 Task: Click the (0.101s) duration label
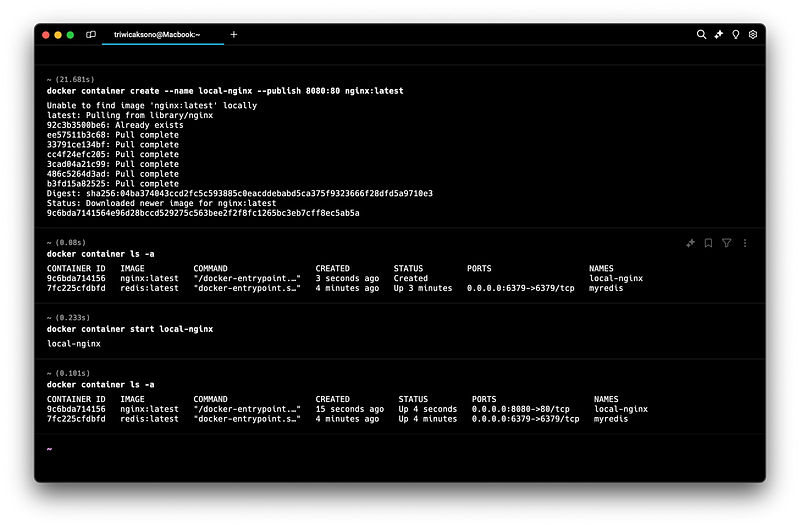(x=72, y=373)
